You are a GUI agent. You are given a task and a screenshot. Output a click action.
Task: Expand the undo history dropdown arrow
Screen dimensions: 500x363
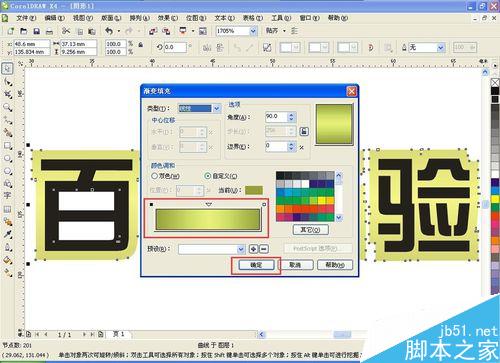119,31
